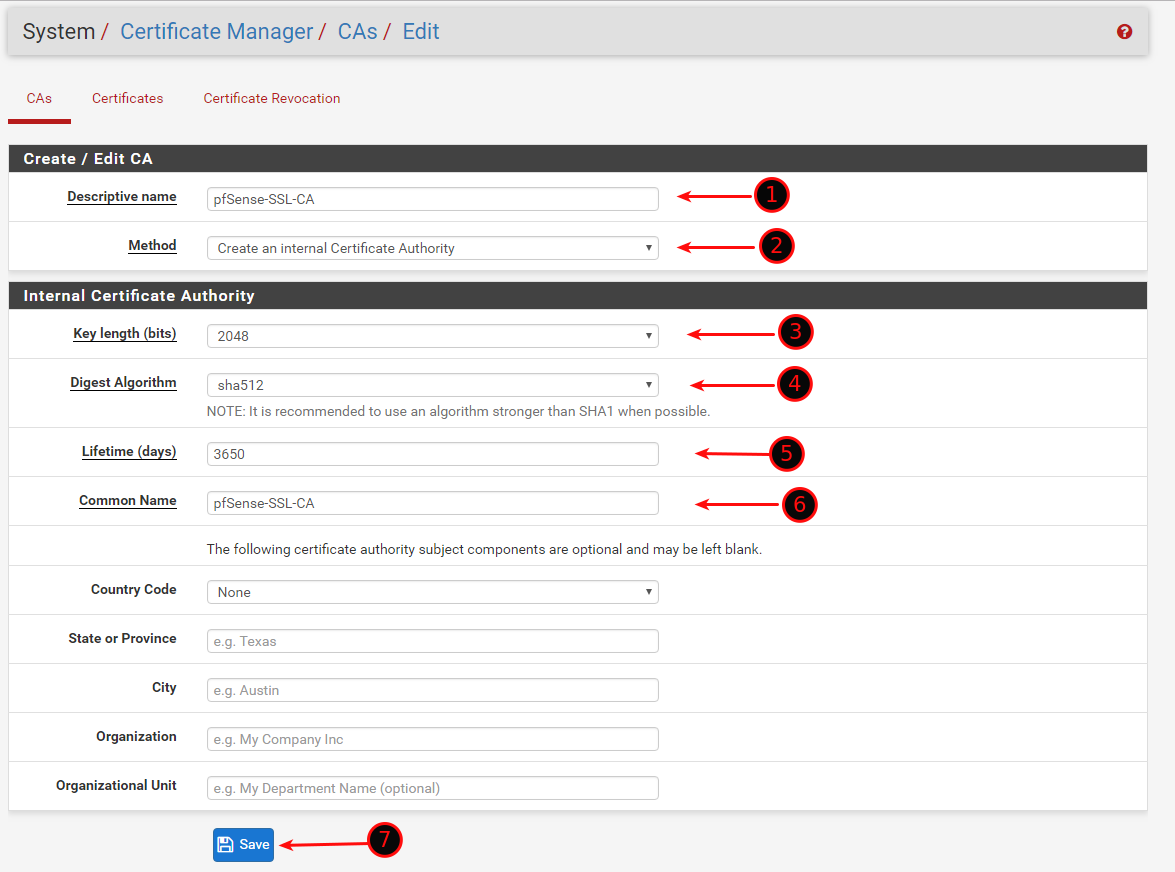This screenshot has height=872, width=1175.
Task: Focus the Descriptive name input field
Action: click(432, 199)
